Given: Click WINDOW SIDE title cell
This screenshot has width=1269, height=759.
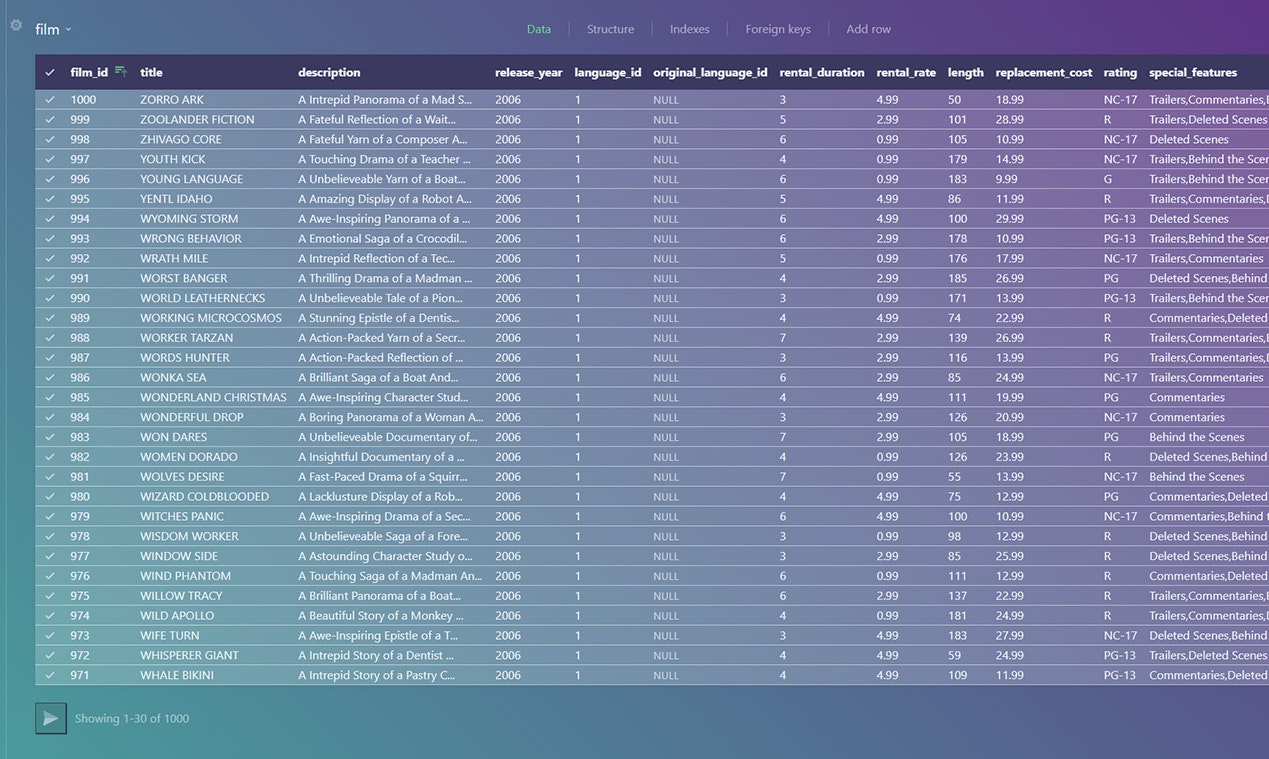Looking at the screenshot, I should pos(179,556).
